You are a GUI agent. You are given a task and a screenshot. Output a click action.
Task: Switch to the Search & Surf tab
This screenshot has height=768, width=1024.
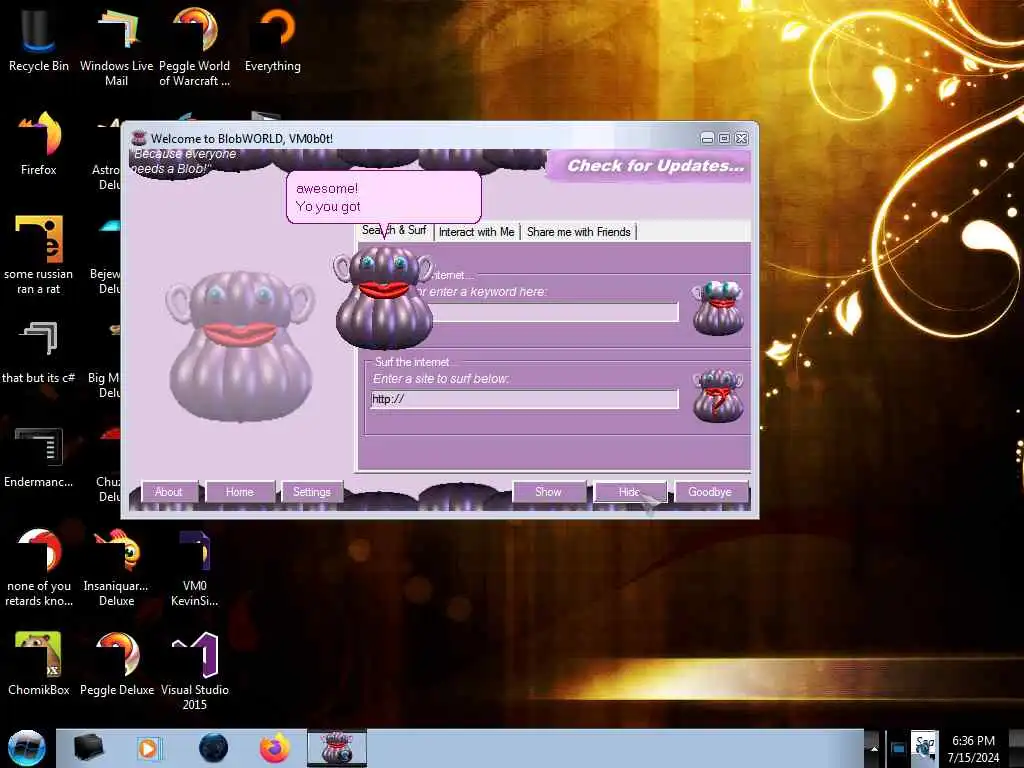394,231
